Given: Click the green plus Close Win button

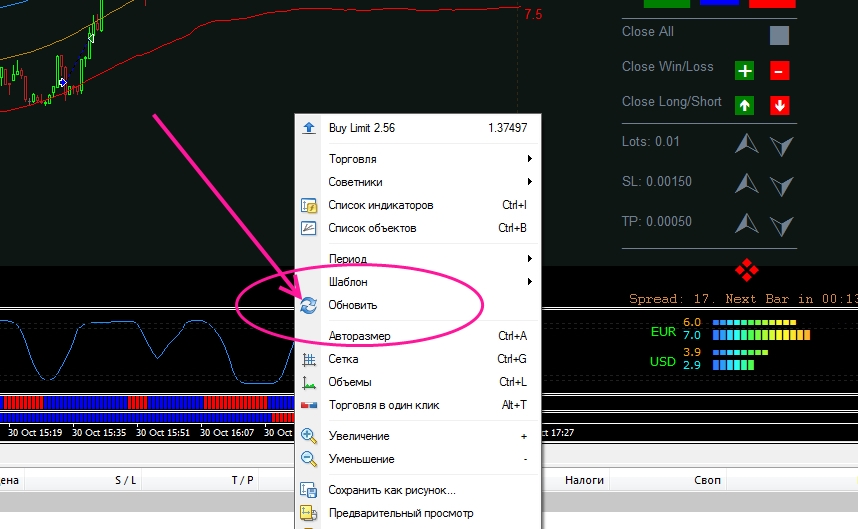Looking at the screenshot, I should click(744, 71).
